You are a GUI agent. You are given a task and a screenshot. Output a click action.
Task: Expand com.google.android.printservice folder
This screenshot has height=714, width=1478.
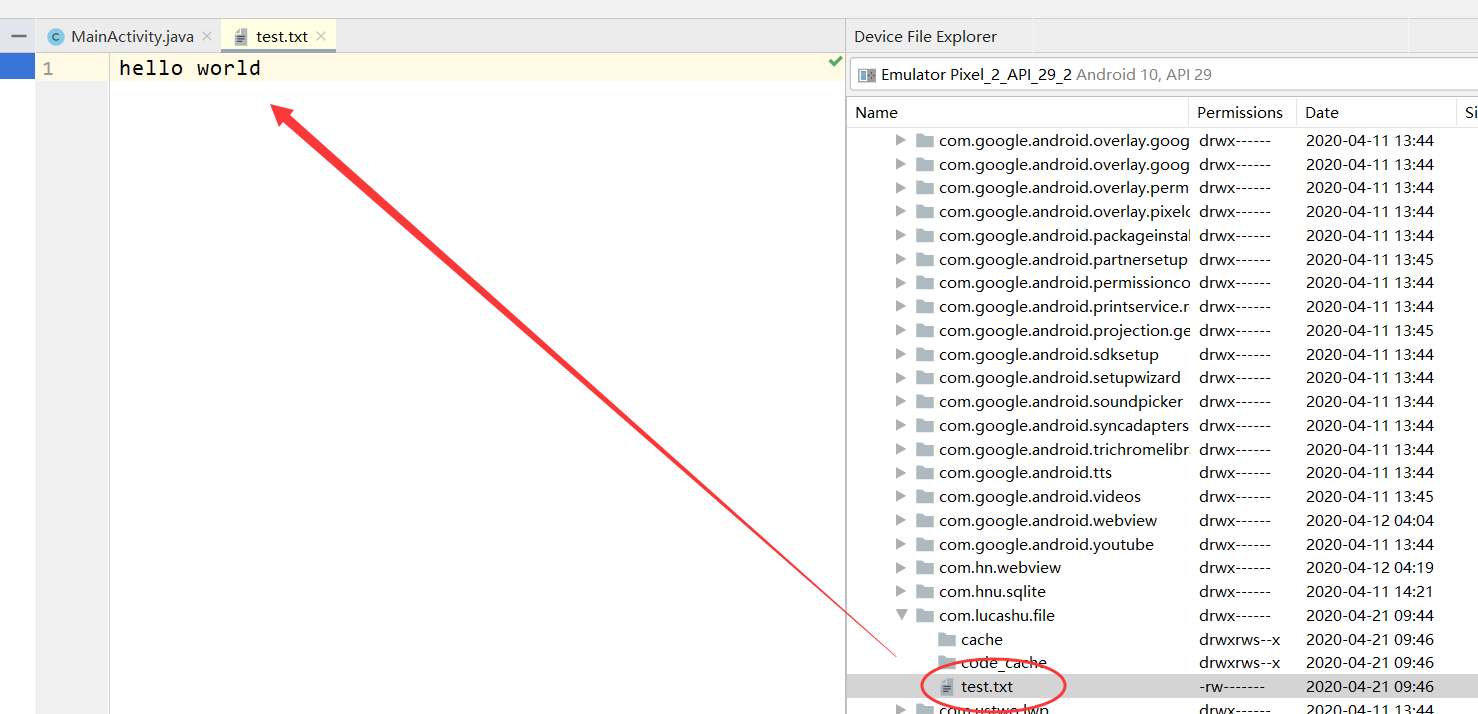click(x=901, y=307)
